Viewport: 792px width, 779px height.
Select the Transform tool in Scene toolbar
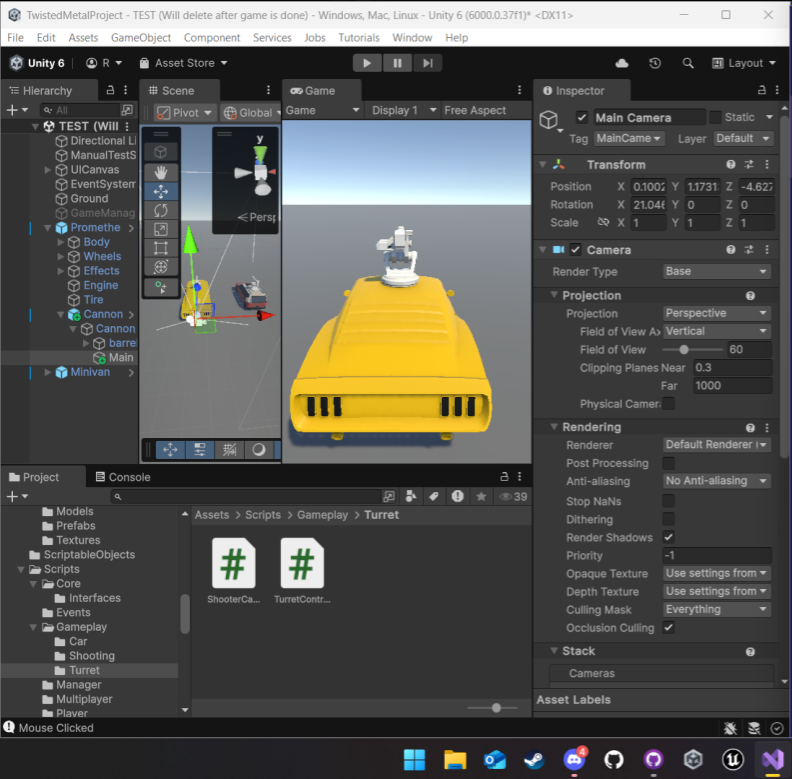[x=161, y=267]
